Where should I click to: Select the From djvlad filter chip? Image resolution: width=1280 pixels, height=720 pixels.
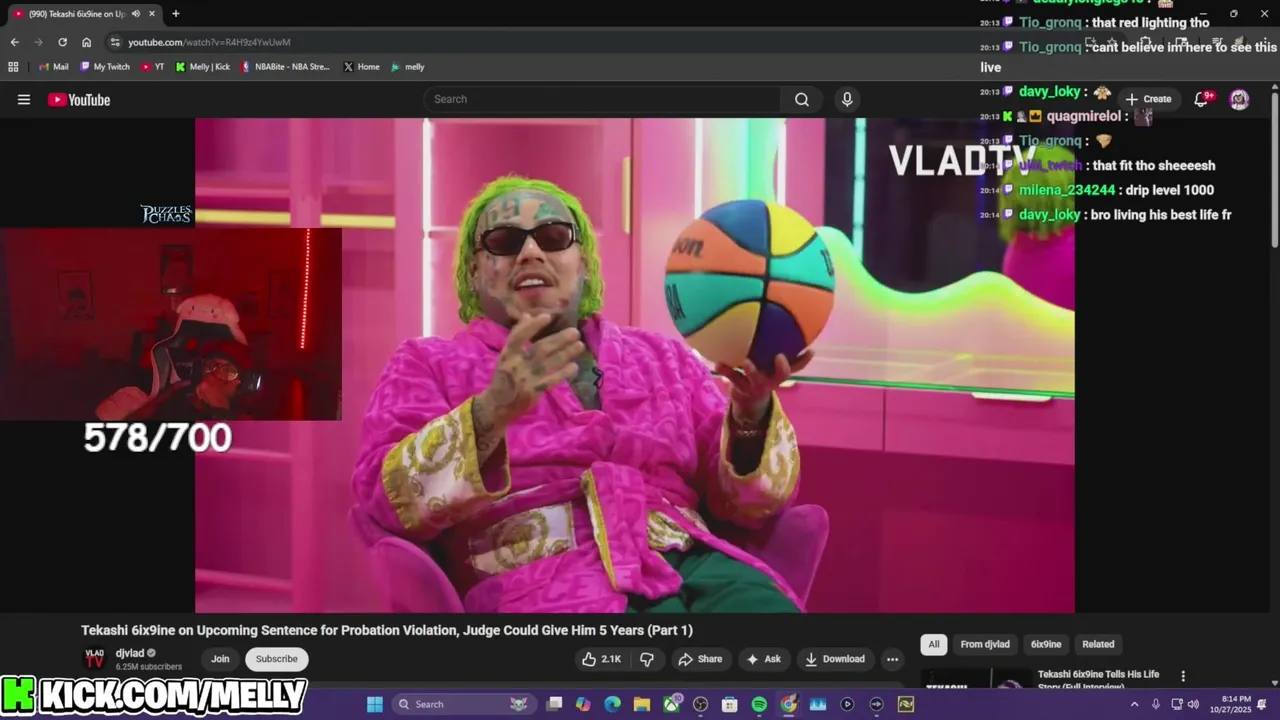tap(985, 644)
